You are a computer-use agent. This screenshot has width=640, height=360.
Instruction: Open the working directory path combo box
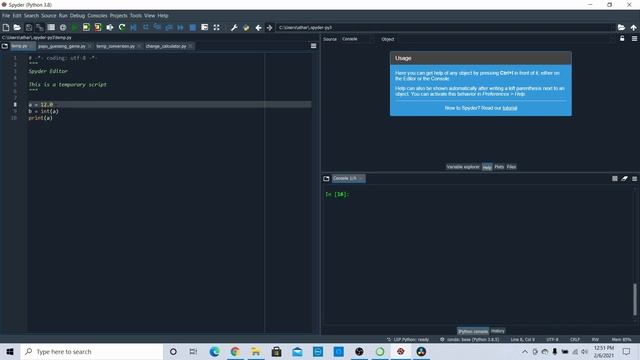pos(445,27)
